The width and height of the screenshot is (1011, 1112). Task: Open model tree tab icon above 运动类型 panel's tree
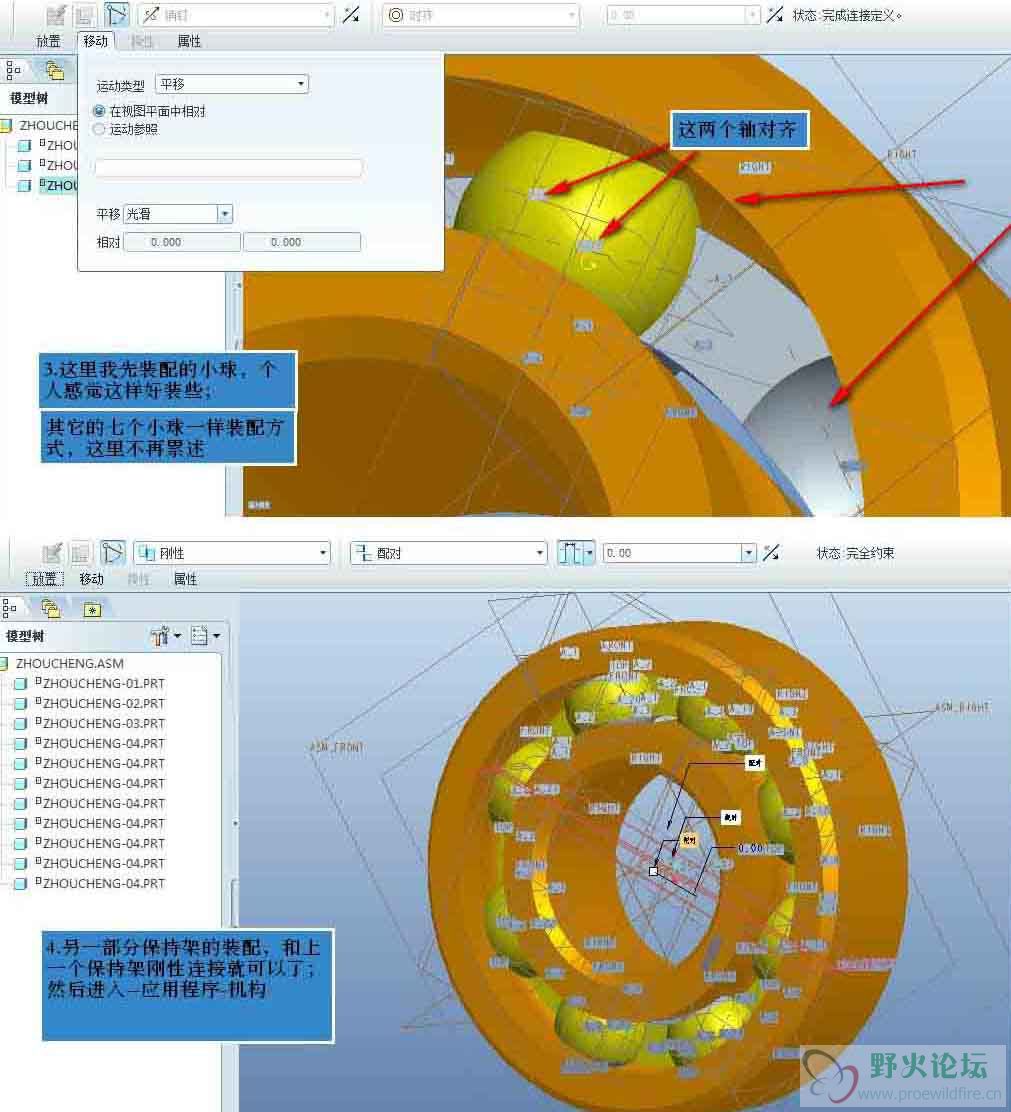tap(13, 70)
